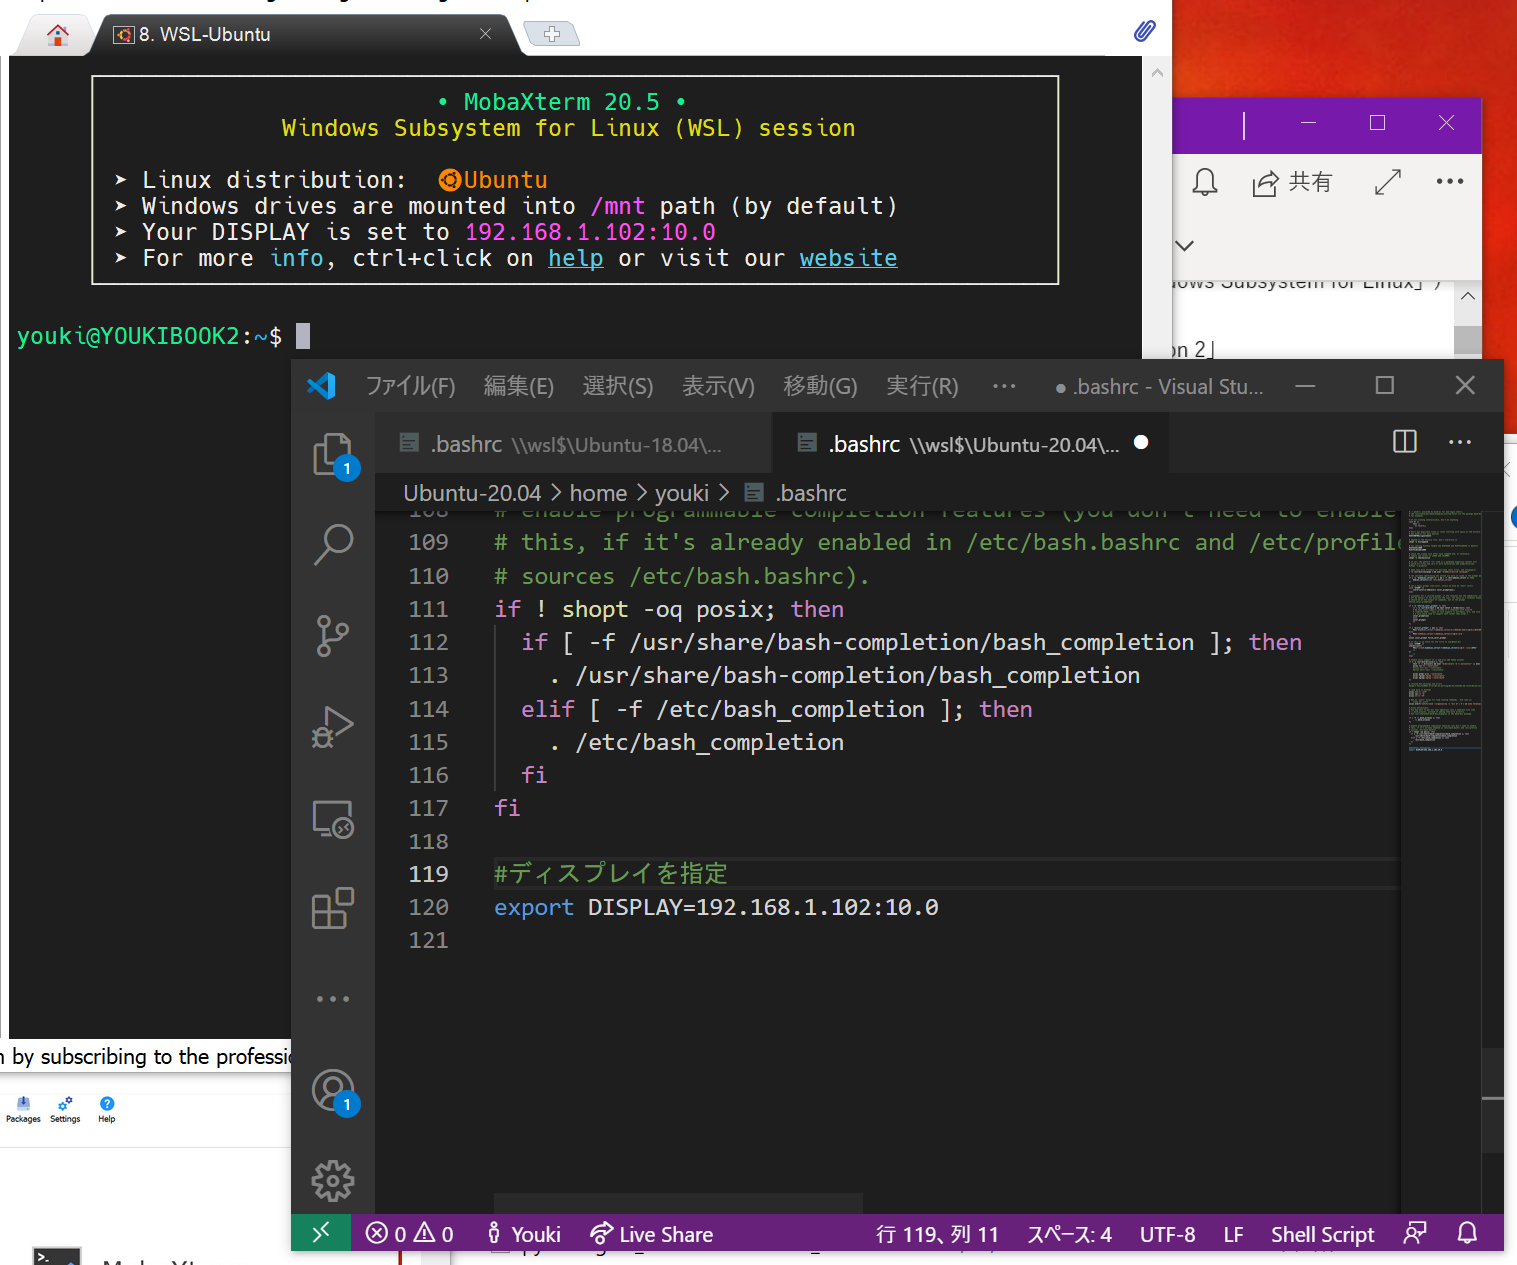Switch to the .bashrc Ubuntu-18.04 tab

tap(573, 444)
